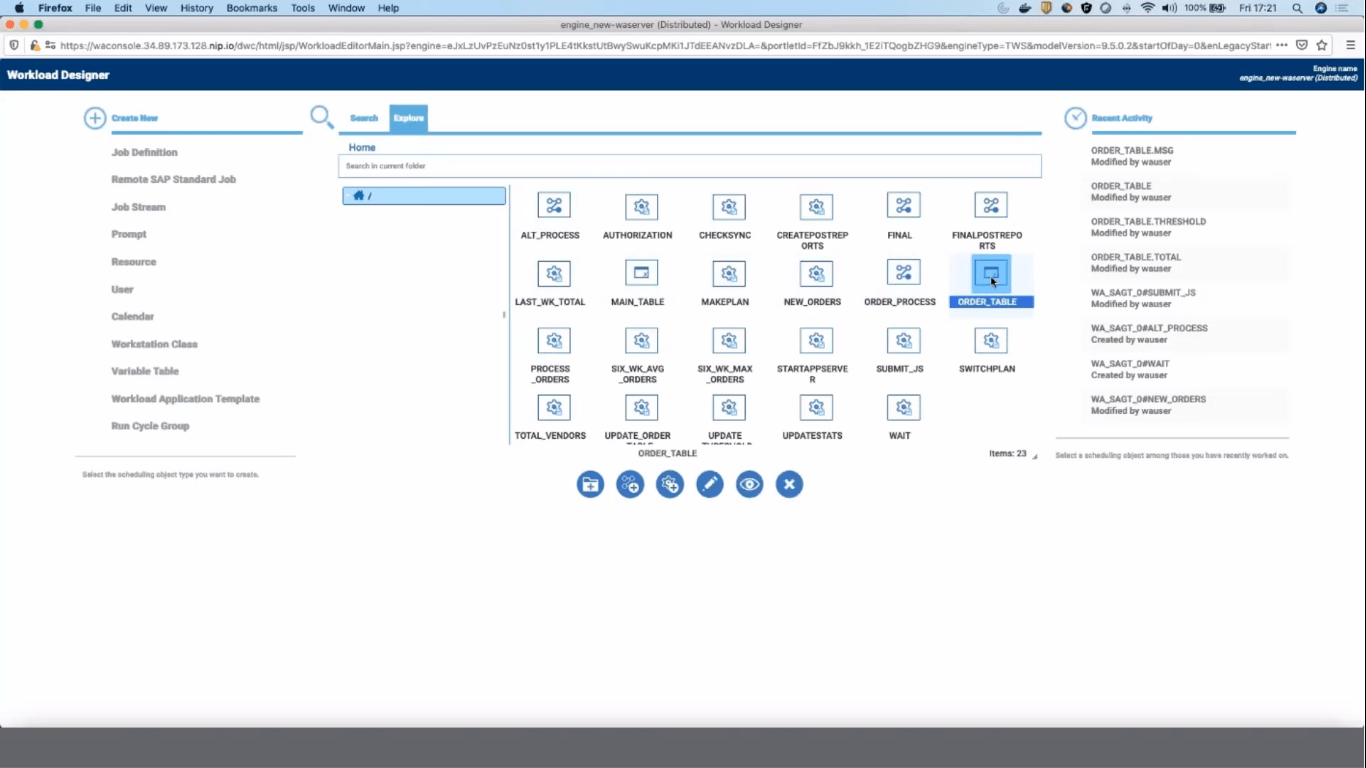Click the Recent Activity clock icon
The width and height of the screenshot is (1366, 768).
[1075, 118]
